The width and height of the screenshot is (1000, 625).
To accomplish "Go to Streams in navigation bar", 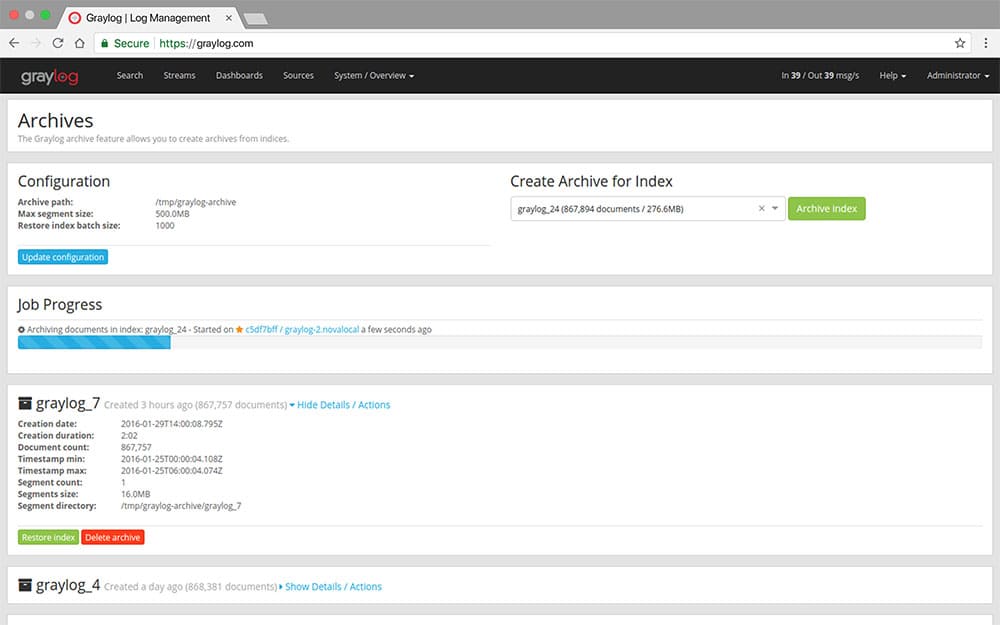I will [179, 75].
